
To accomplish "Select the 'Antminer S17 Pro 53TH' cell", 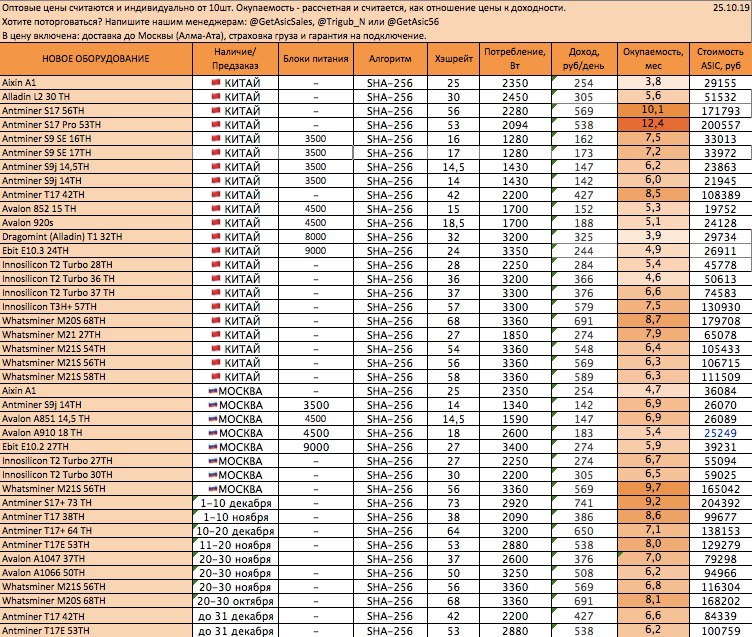I will pyautogui.click(x=96, y=125).
